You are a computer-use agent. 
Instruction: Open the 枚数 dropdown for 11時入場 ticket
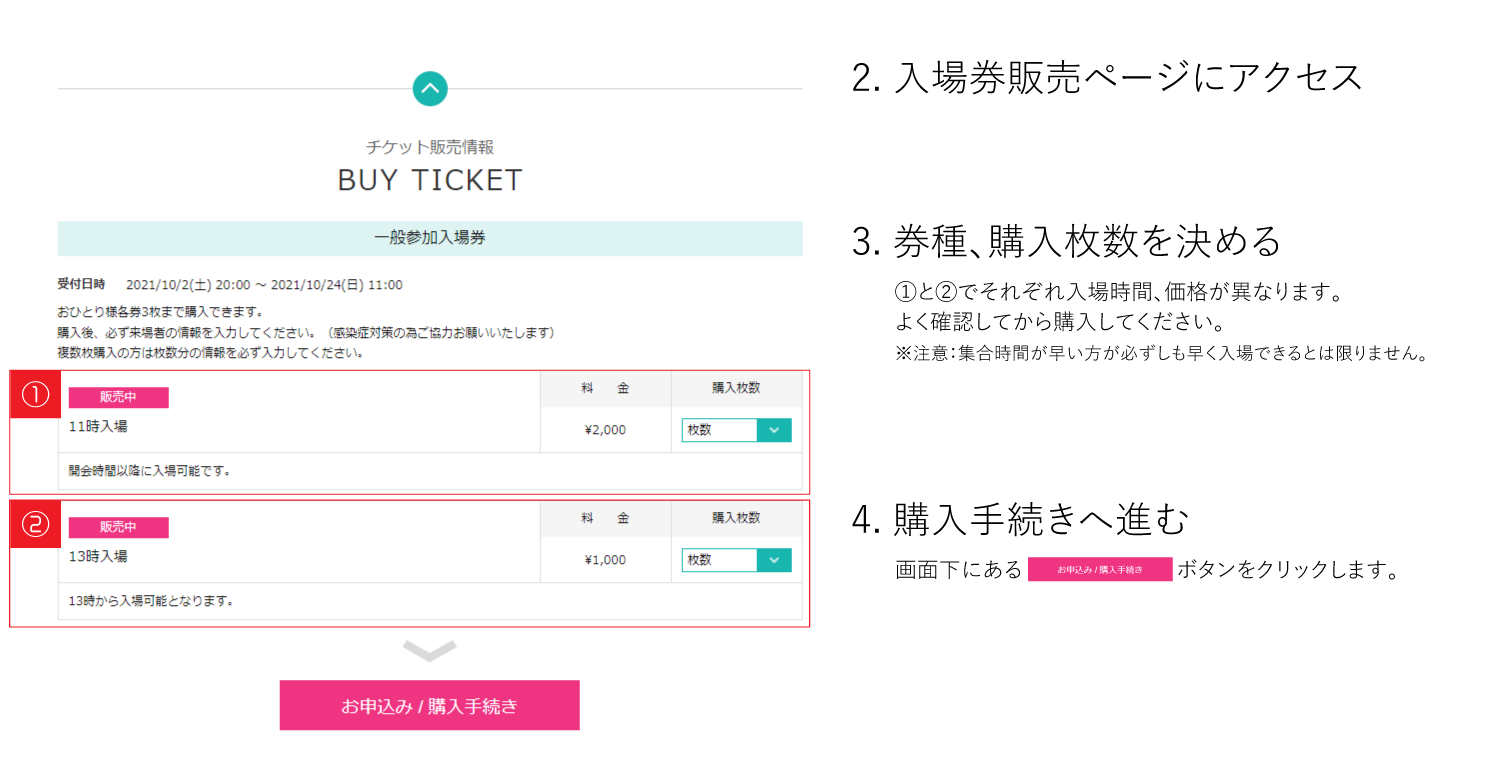736,430
